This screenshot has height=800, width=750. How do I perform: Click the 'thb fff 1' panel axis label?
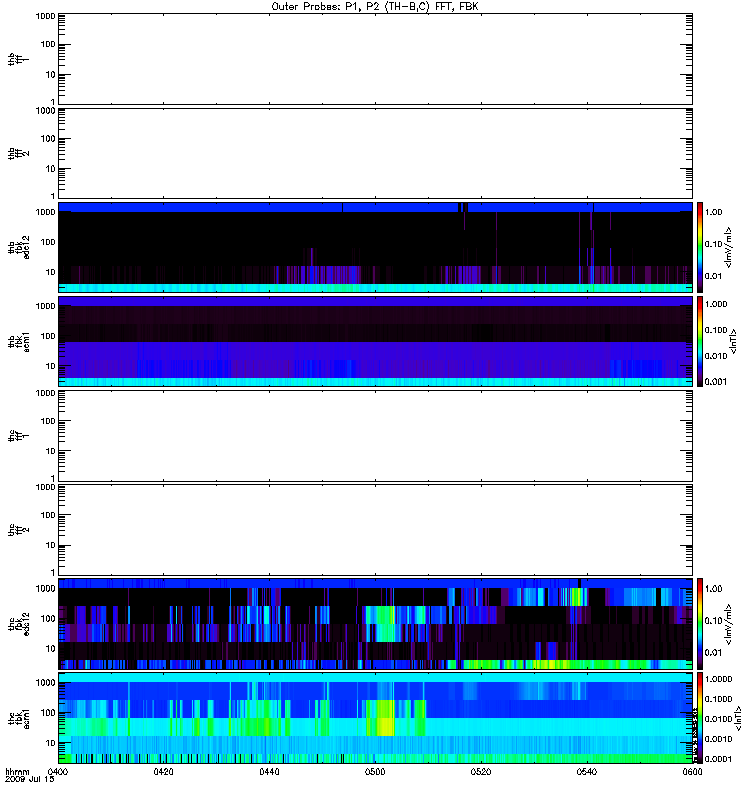point(18,59)
